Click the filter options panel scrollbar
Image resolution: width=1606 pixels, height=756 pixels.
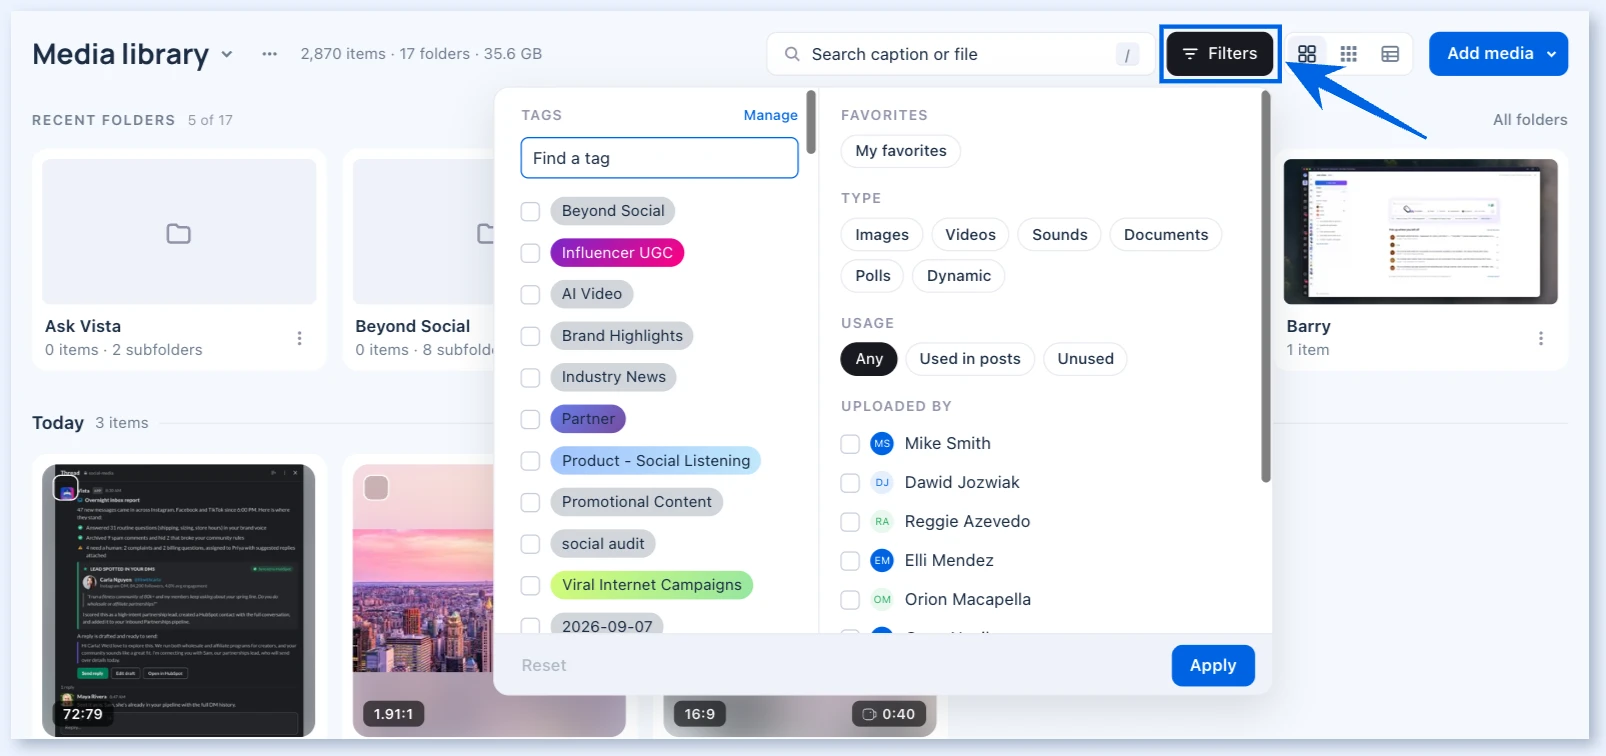click(x=1266, y=287)
